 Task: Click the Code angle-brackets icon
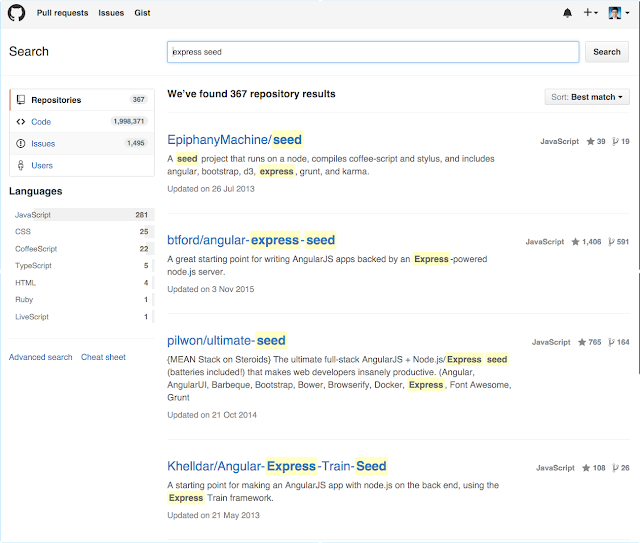[21, 122]
